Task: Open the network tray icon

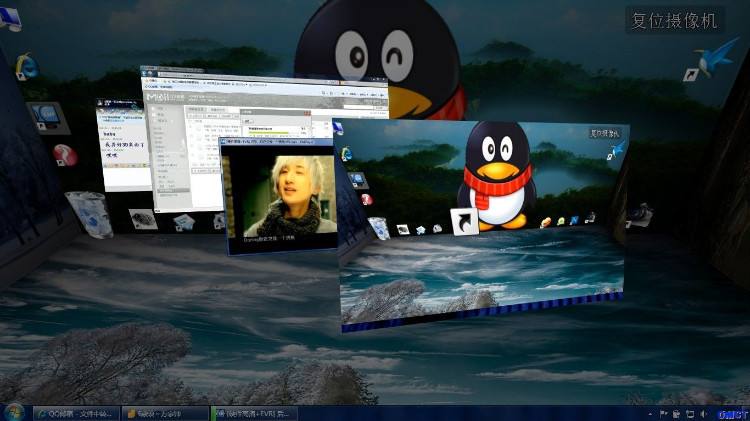Action: pos(690,414)
